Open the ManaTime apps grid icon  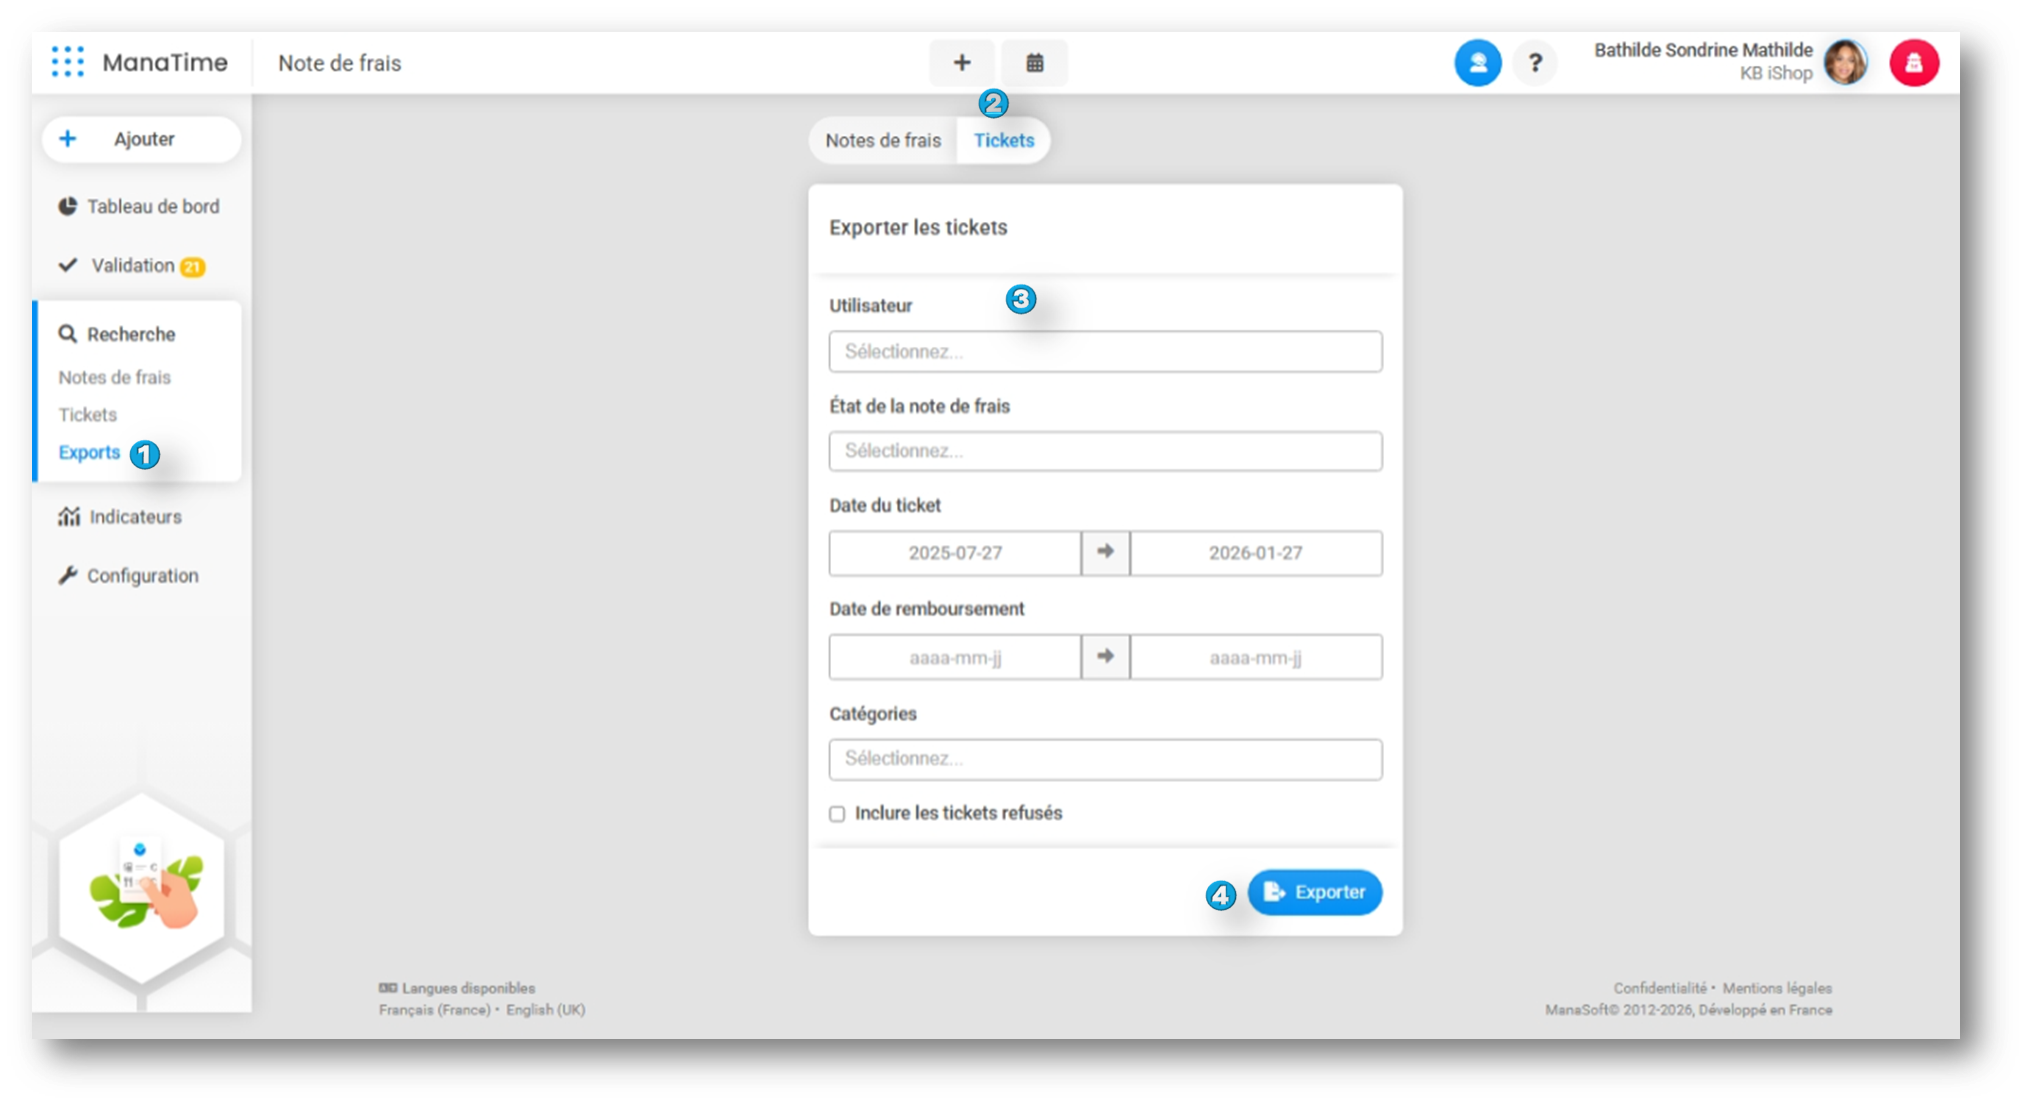[67, 62]
